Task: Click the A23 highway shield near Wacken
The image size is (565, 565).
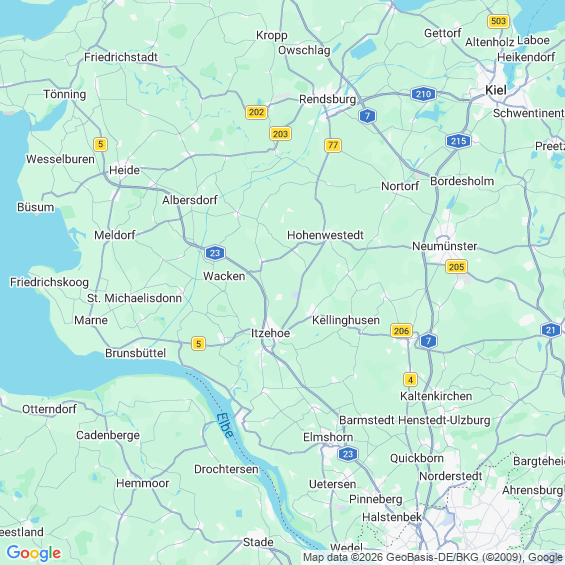Action: click(215, 253)
